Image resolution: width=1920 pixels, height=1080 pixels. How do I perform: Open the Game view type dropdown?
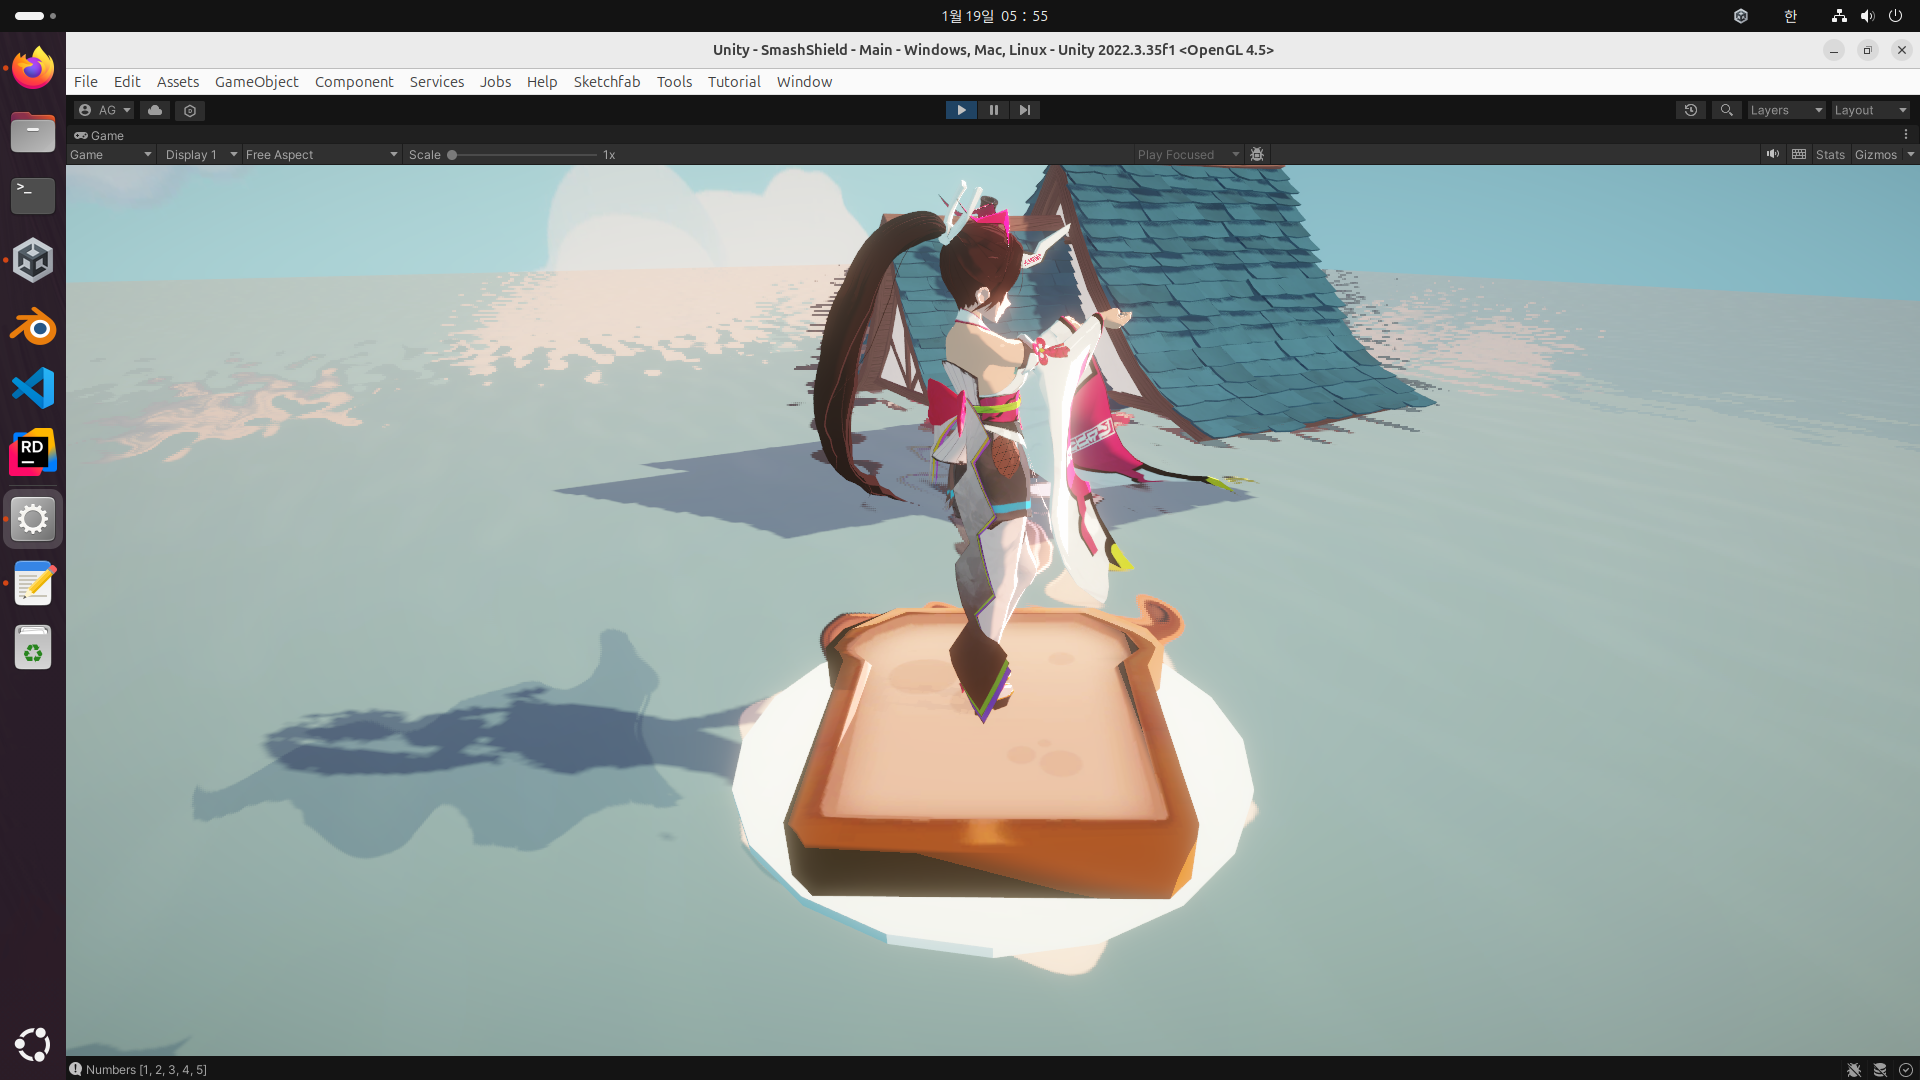pyautogui.click(x=111, y=155)
